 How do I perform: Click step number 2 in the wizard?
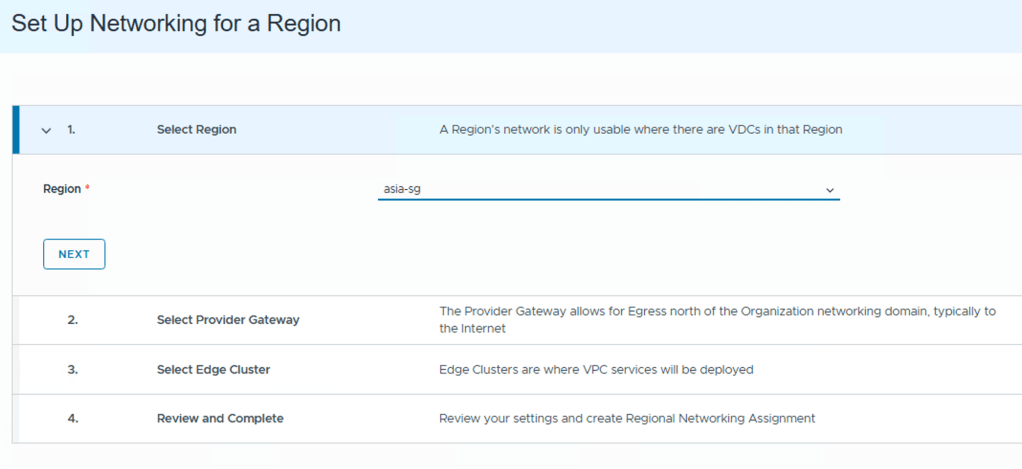pos(72,320)
